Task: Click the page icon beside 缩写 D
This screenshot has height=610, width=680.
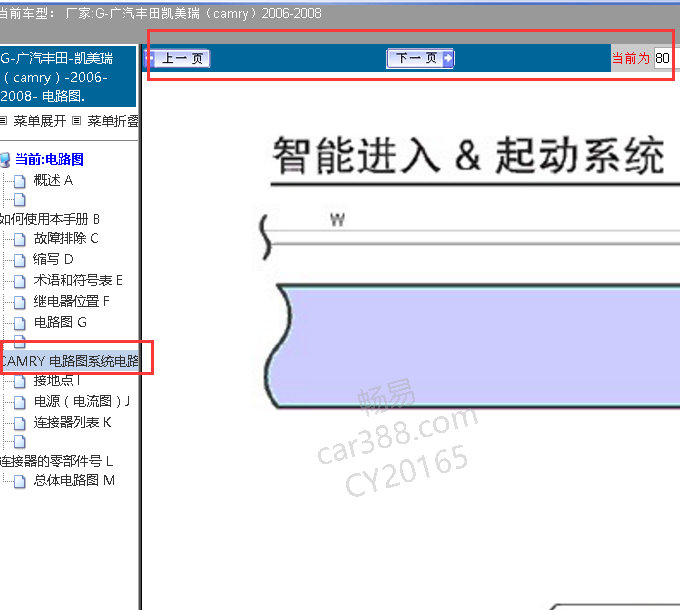Action: click(20, 260)
